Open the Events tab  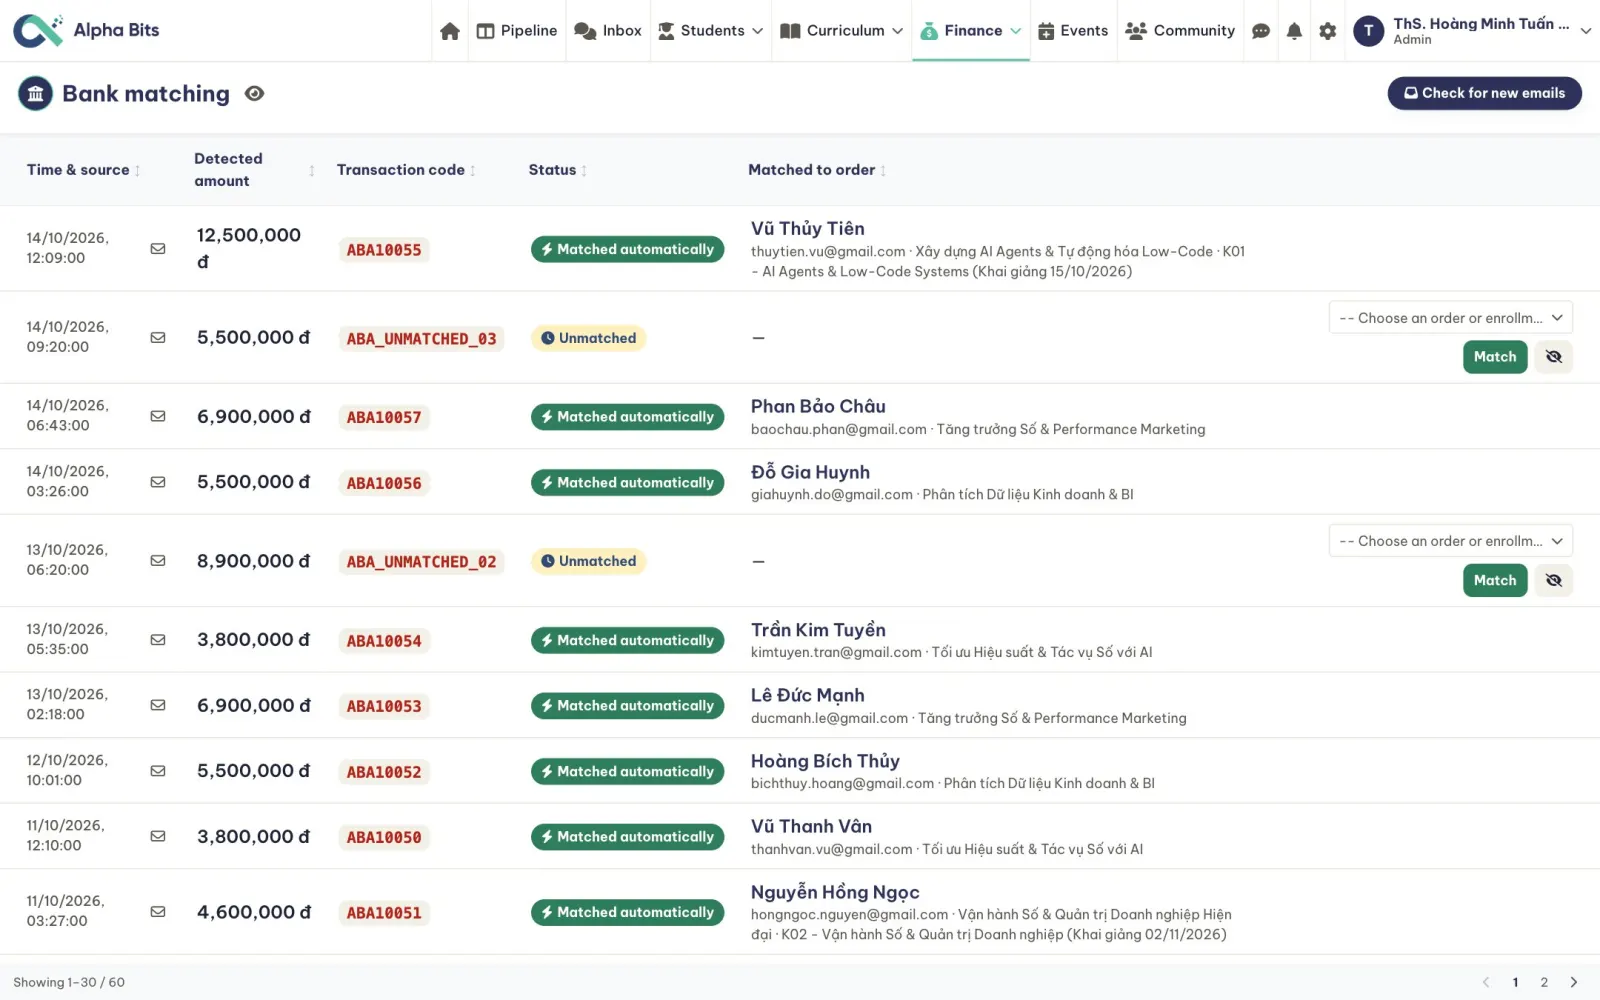[1073, 31]
